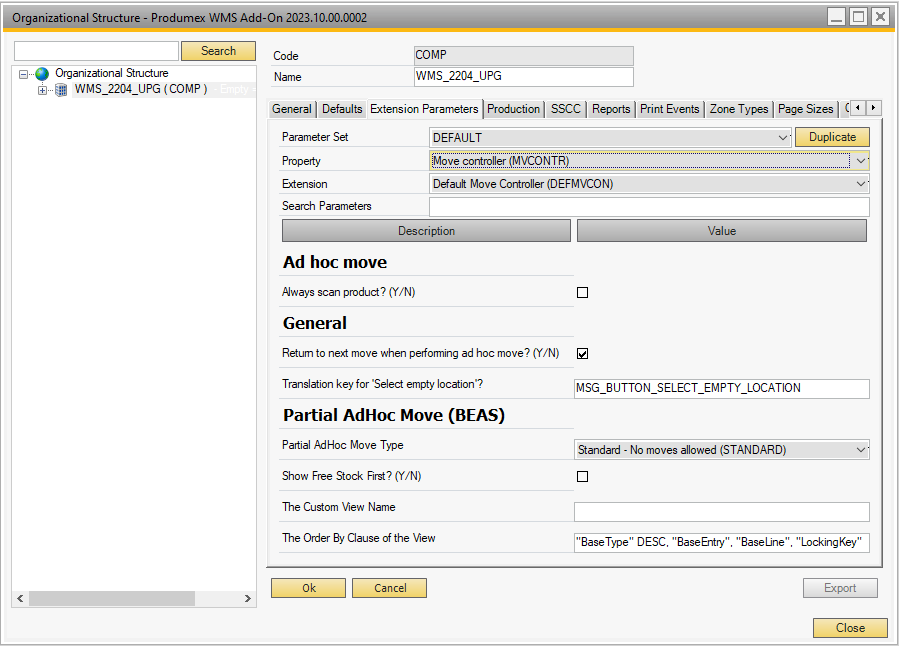Uncheck 'Return to next move' checkbox
The image size is (899, 646).
pyautogui.click(x=583, y=354)
